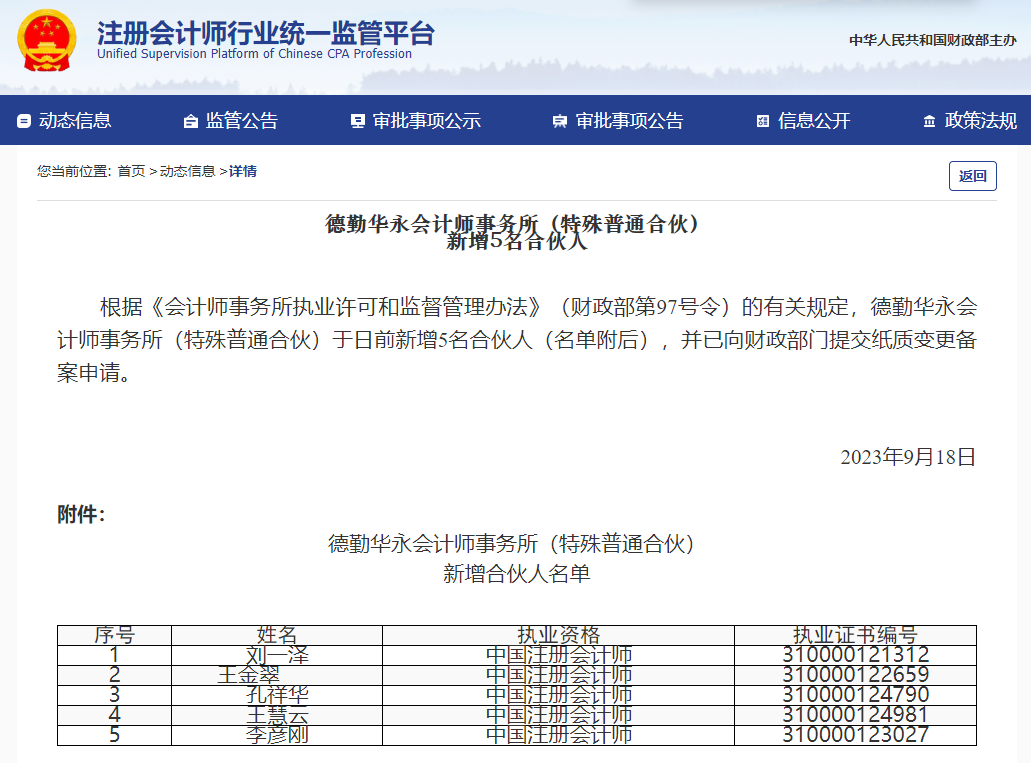Open the 信息公开 navigation menu
The width and height of the screenshot is (1031, 763).
tap(814, 120)
